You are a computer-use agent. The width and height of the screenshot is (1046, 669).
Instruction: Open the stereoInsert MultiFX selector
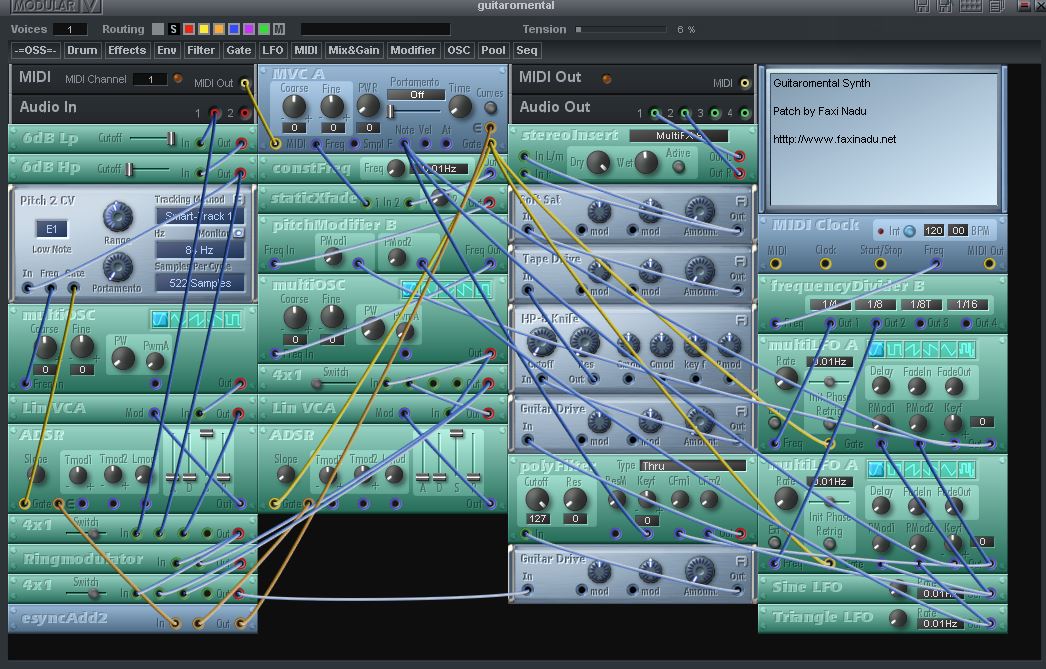click(678, 135)
